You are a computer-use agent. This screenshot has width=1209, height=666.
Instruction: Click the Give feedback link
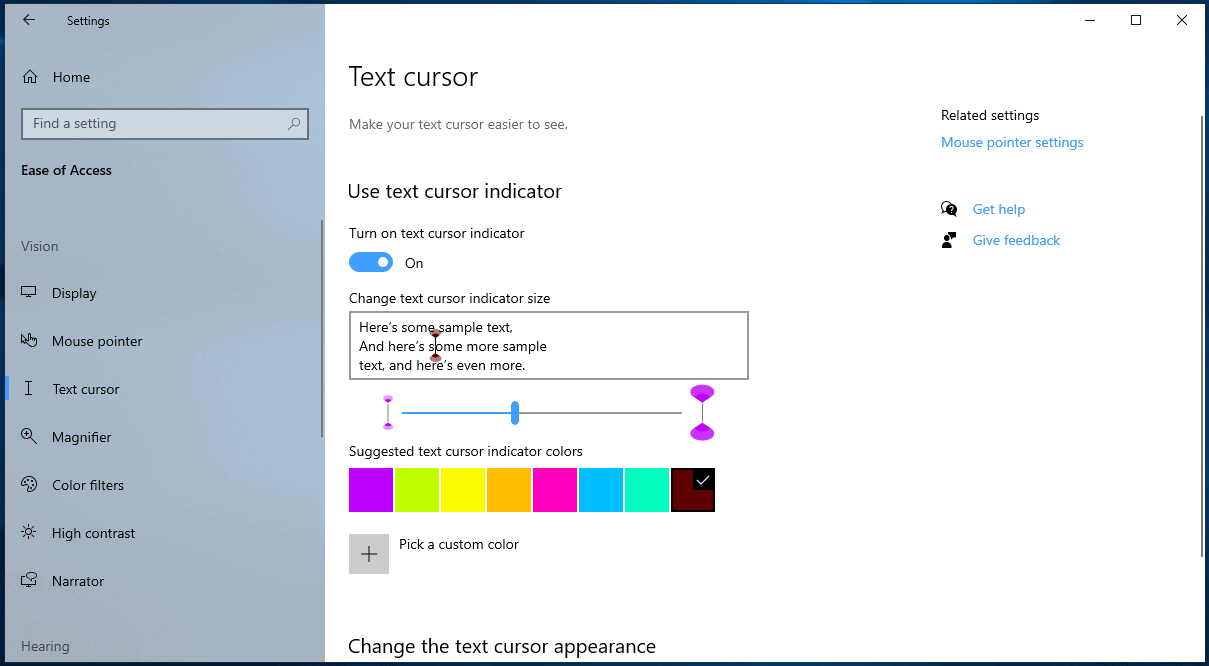(x=1016, y=240)
